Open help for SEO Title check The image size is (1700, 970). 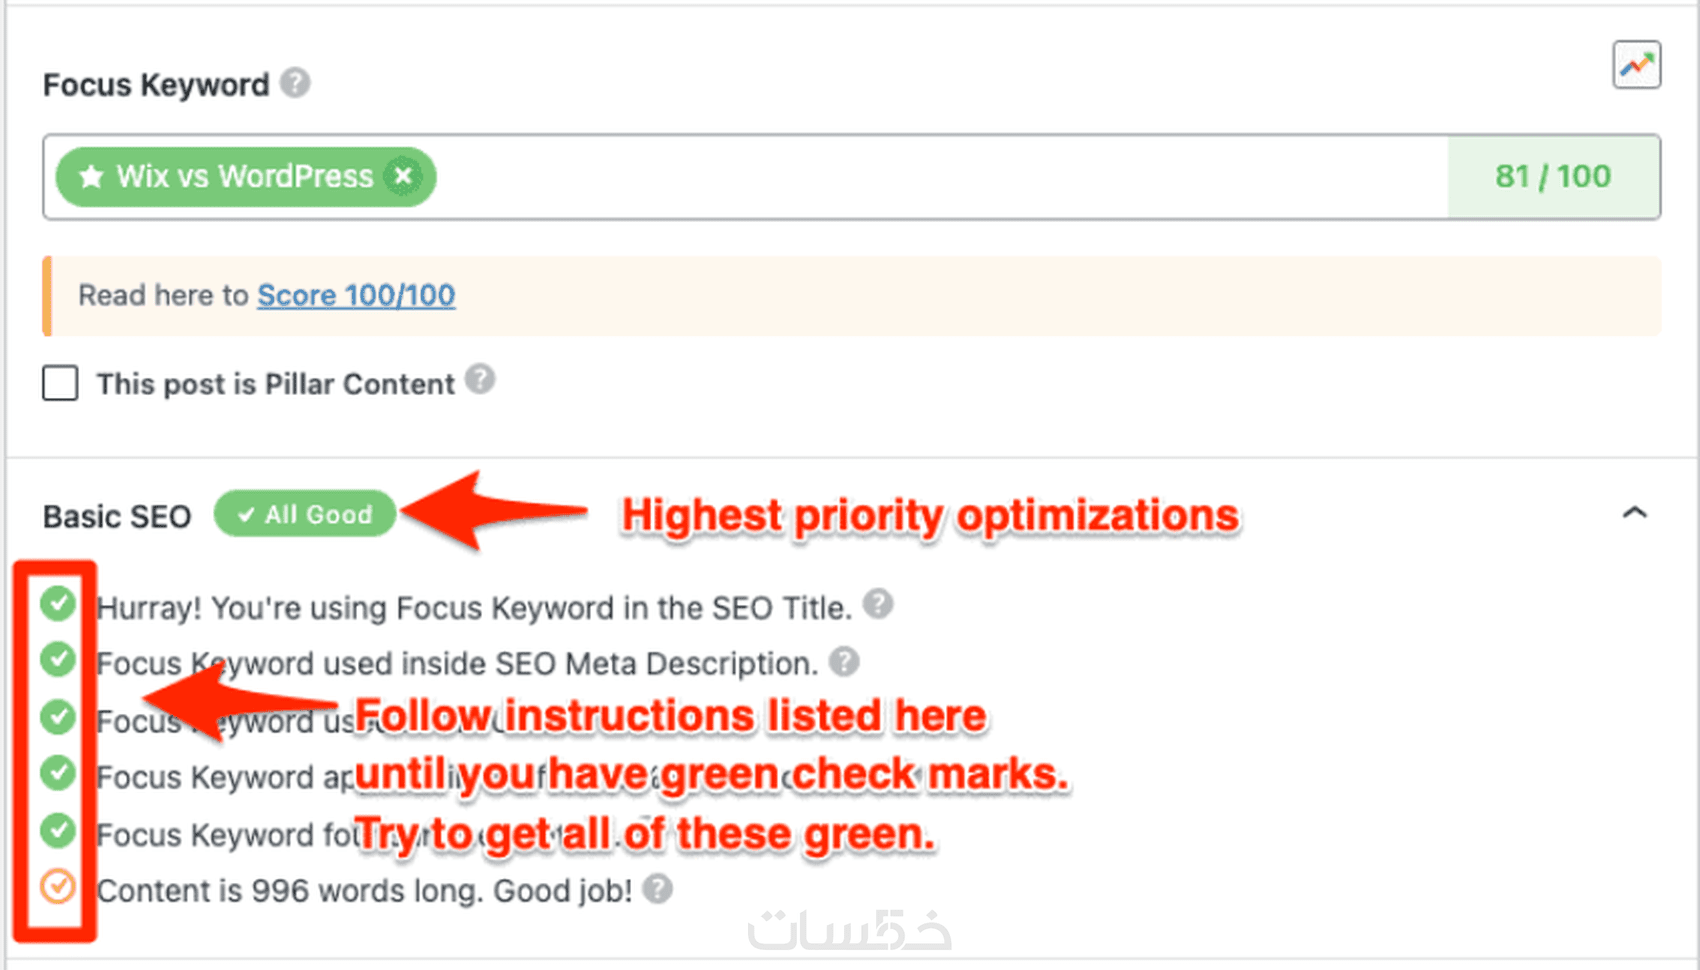click(x=878, y=604)
